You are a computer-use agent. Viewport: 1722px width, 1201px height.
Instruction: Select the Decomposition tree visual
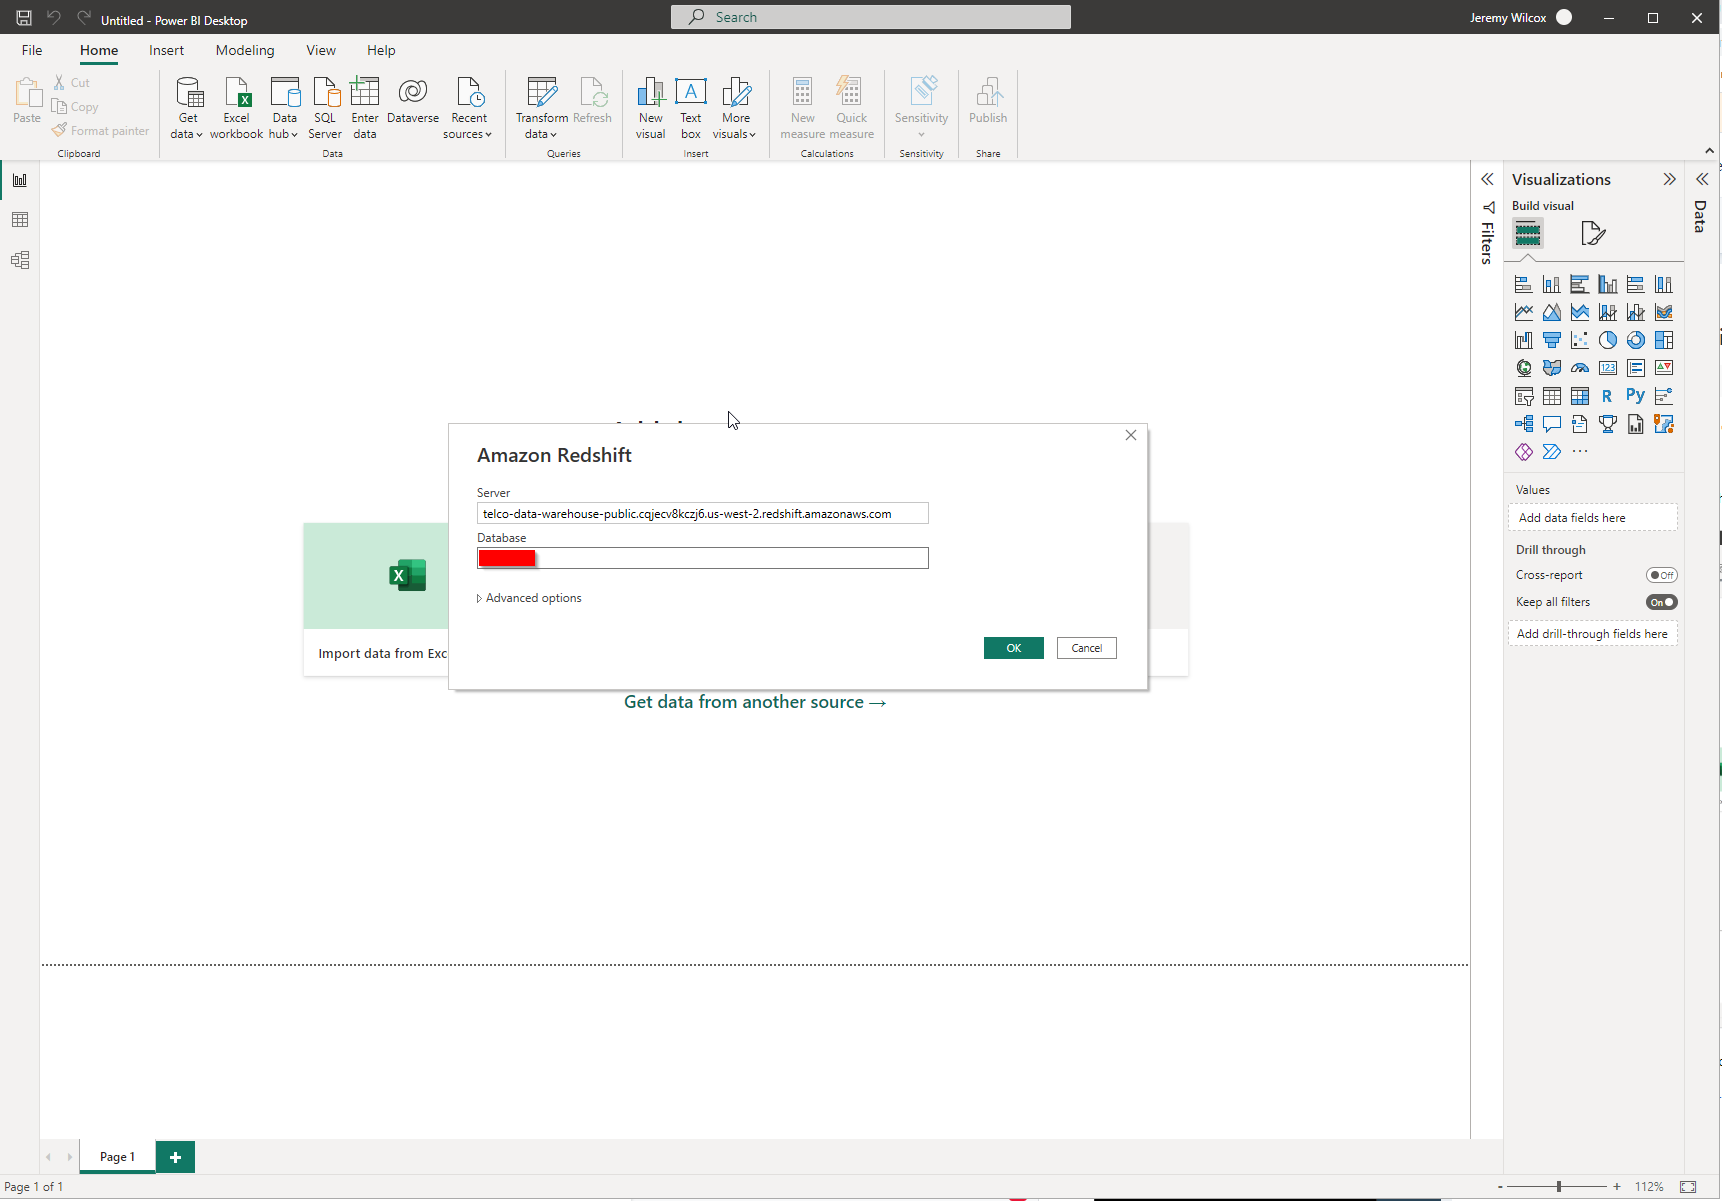1523,424
